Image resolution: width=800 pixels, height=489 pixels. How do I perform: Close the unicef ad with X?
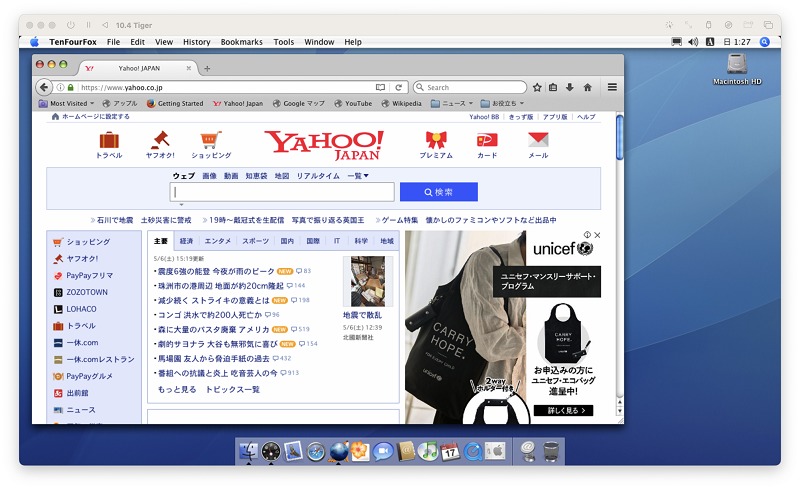pyautogui.click(x=597, y=235)
